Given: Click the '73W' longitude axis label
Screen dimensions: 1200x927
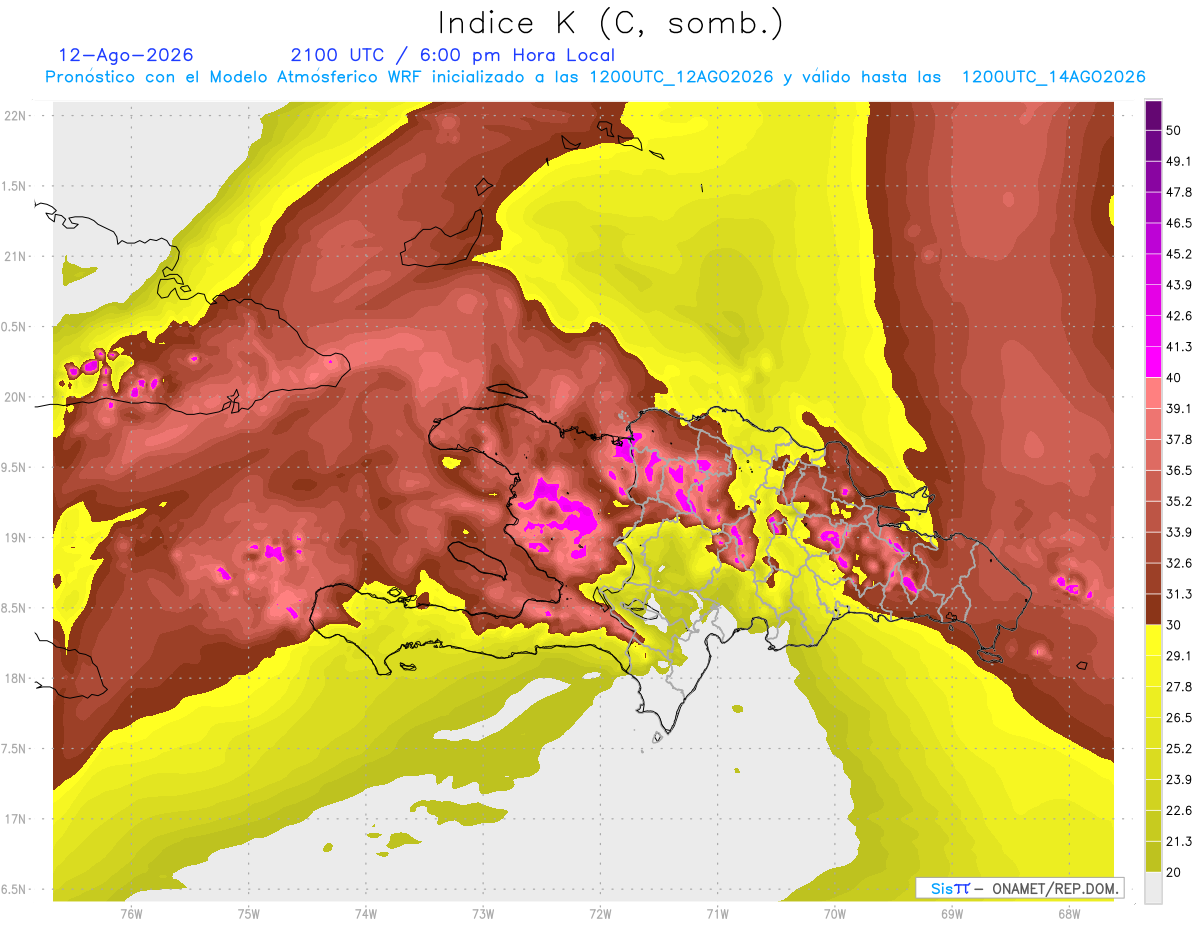Looking at the screenshot, I should 483,913.
